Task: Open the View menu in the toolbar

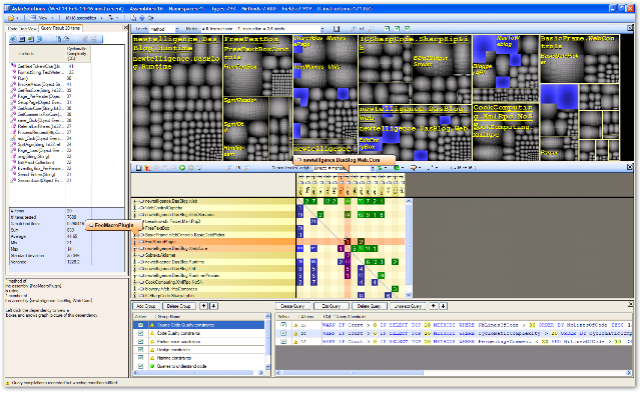Action: (x=42, y=18)
